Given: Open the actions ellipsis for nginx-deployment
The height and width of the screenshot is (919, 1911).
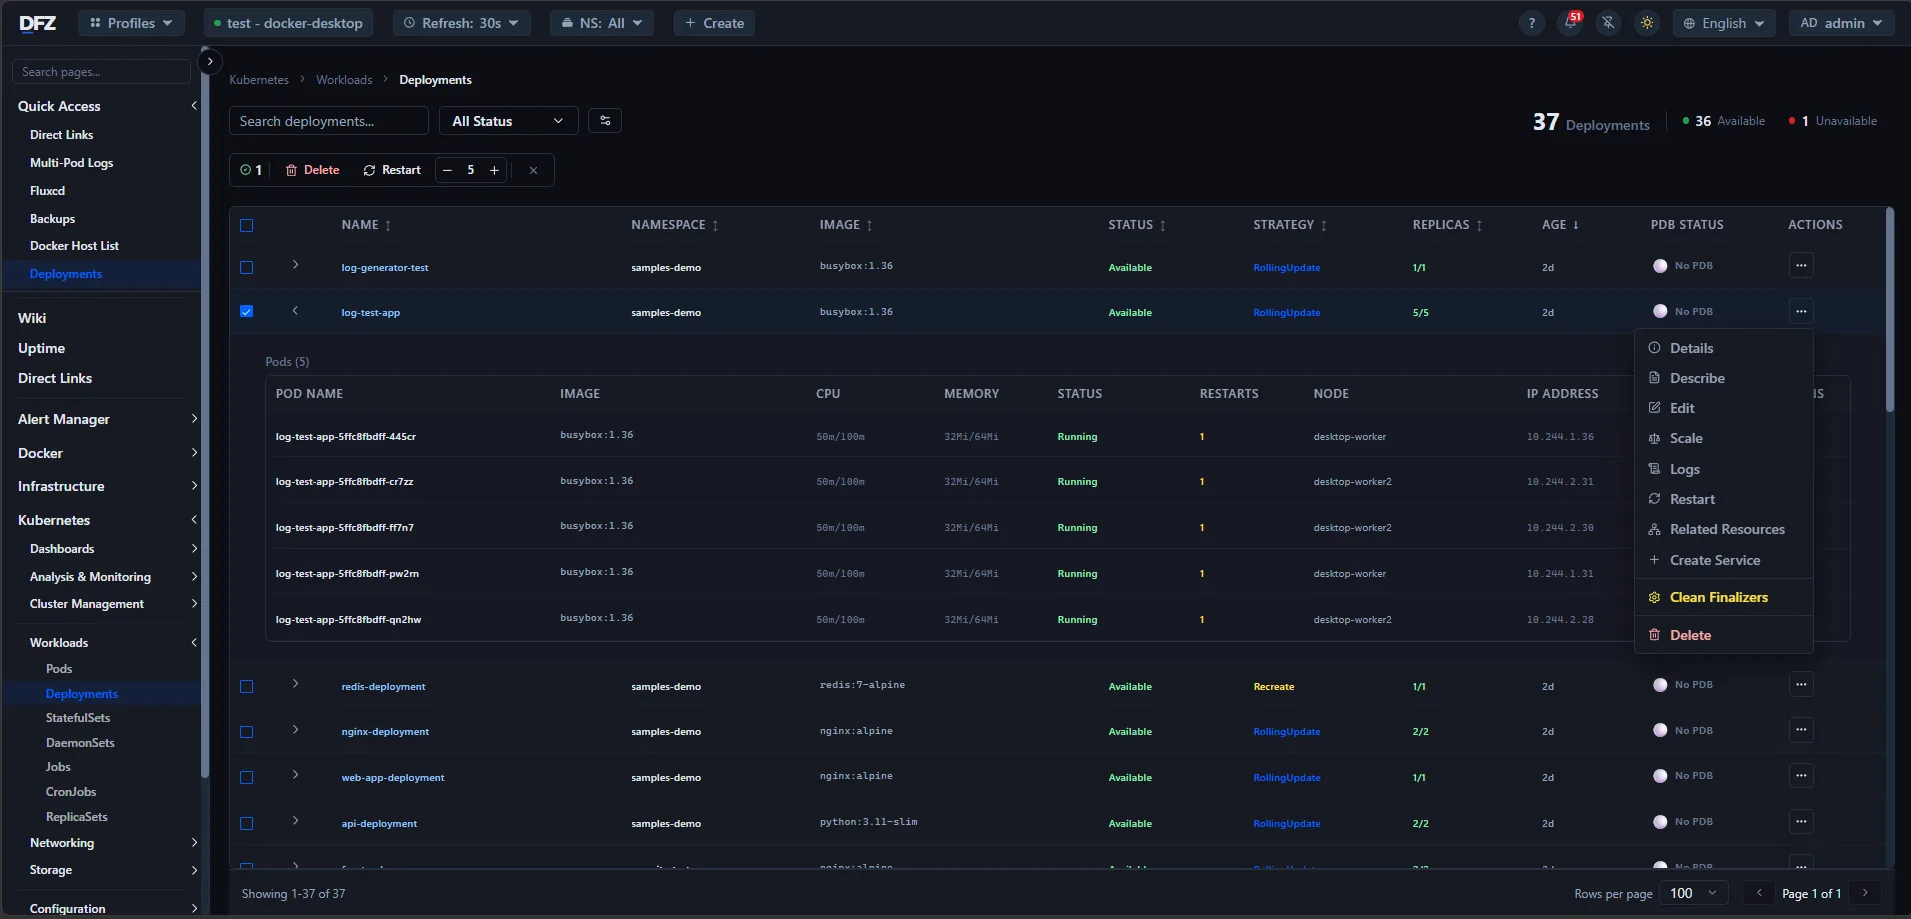Looking at the screenshot, I should tap(1801, 730).
